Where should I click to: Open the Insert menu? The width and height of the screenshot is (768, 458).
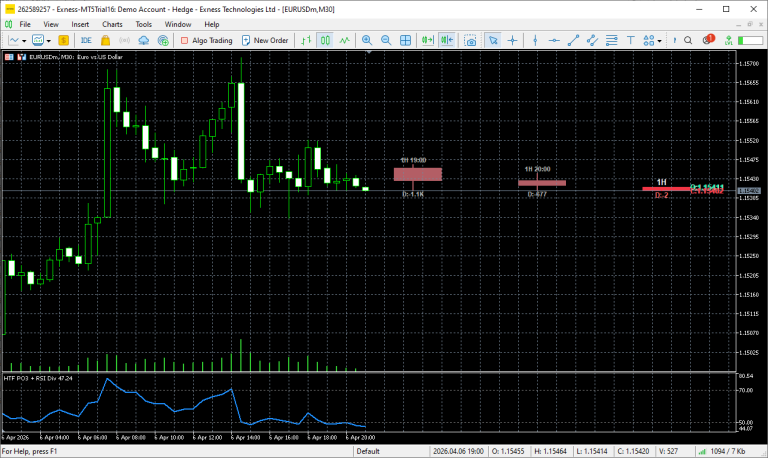[80, 24]
